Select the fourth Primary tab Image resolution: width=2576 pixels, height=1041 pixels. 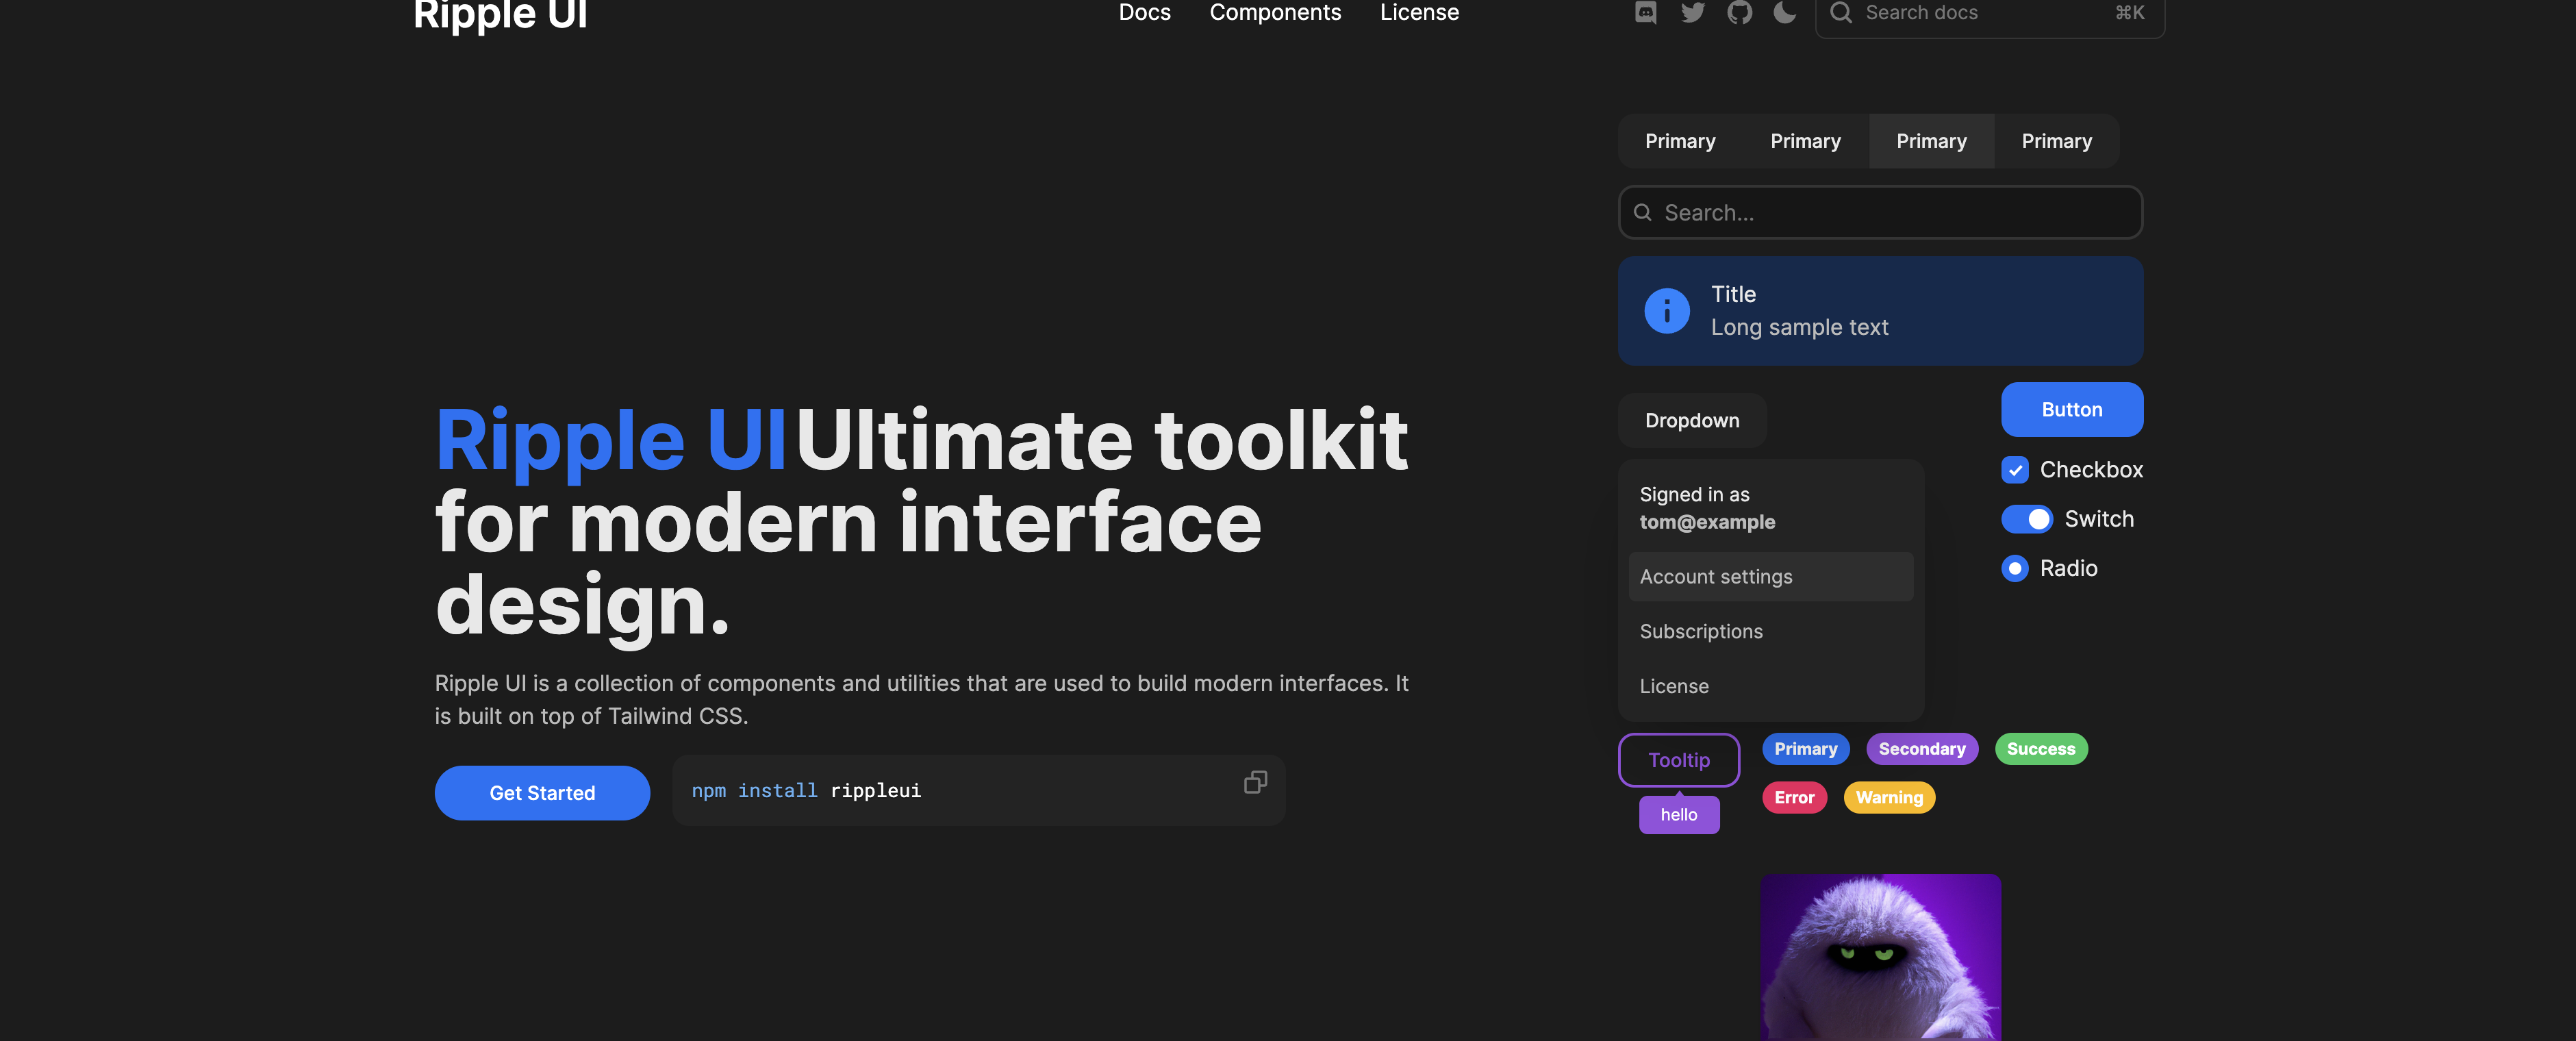(2056, 141)
